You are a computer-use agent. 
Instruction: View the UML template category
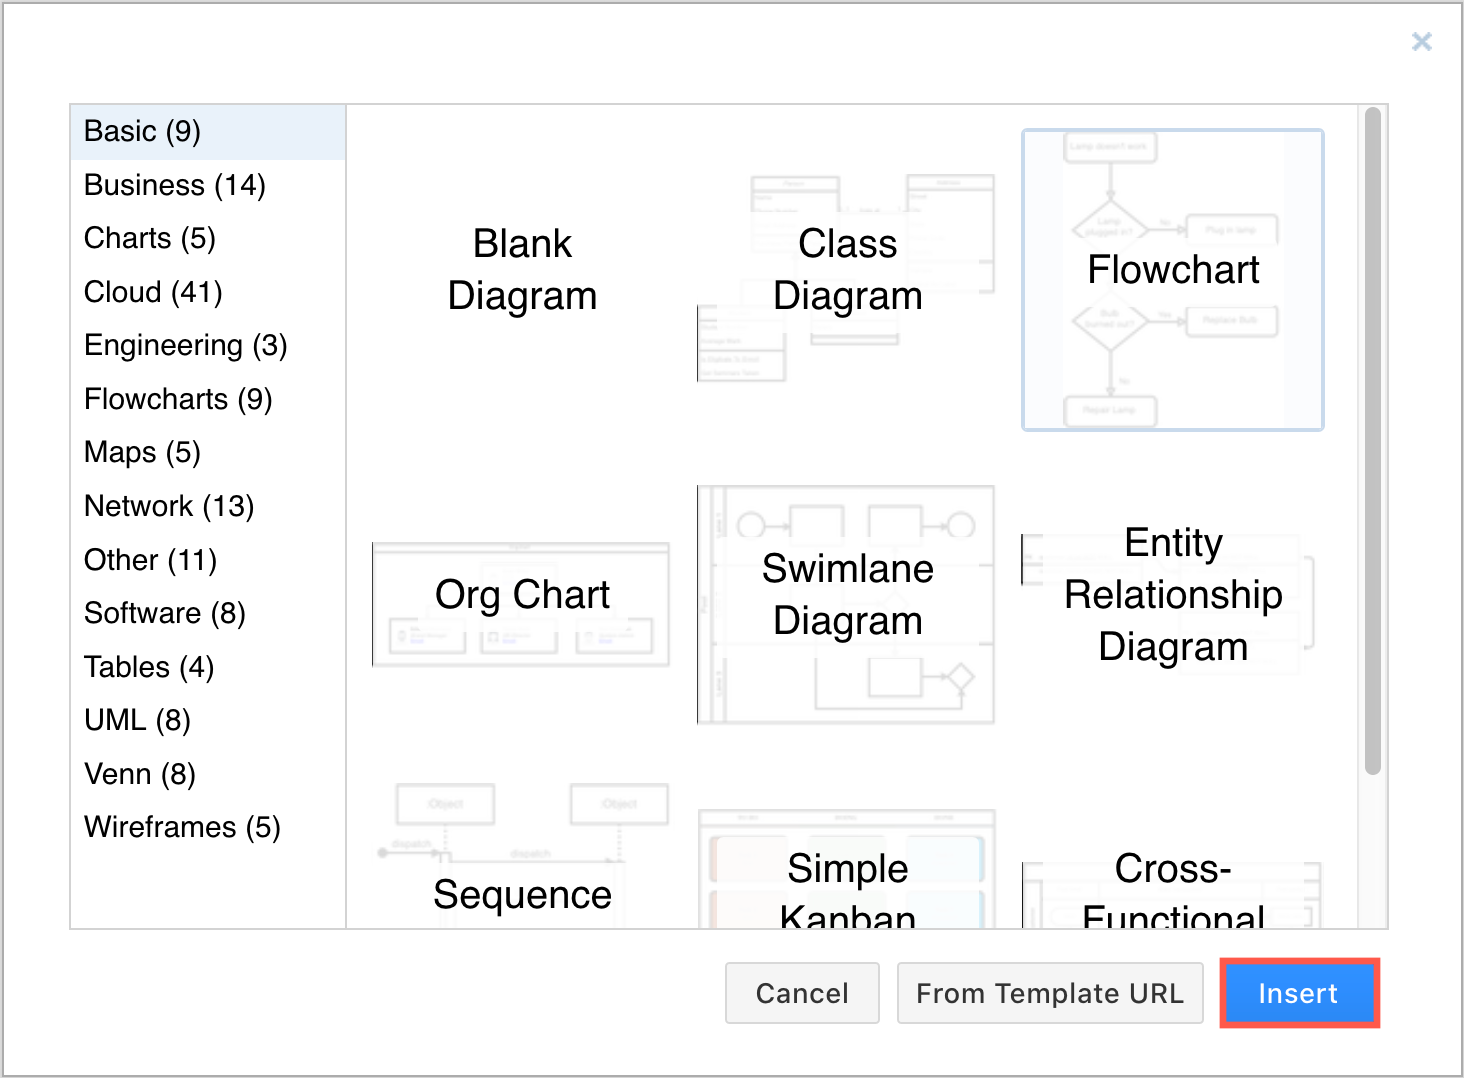click(x=137, y=720)
